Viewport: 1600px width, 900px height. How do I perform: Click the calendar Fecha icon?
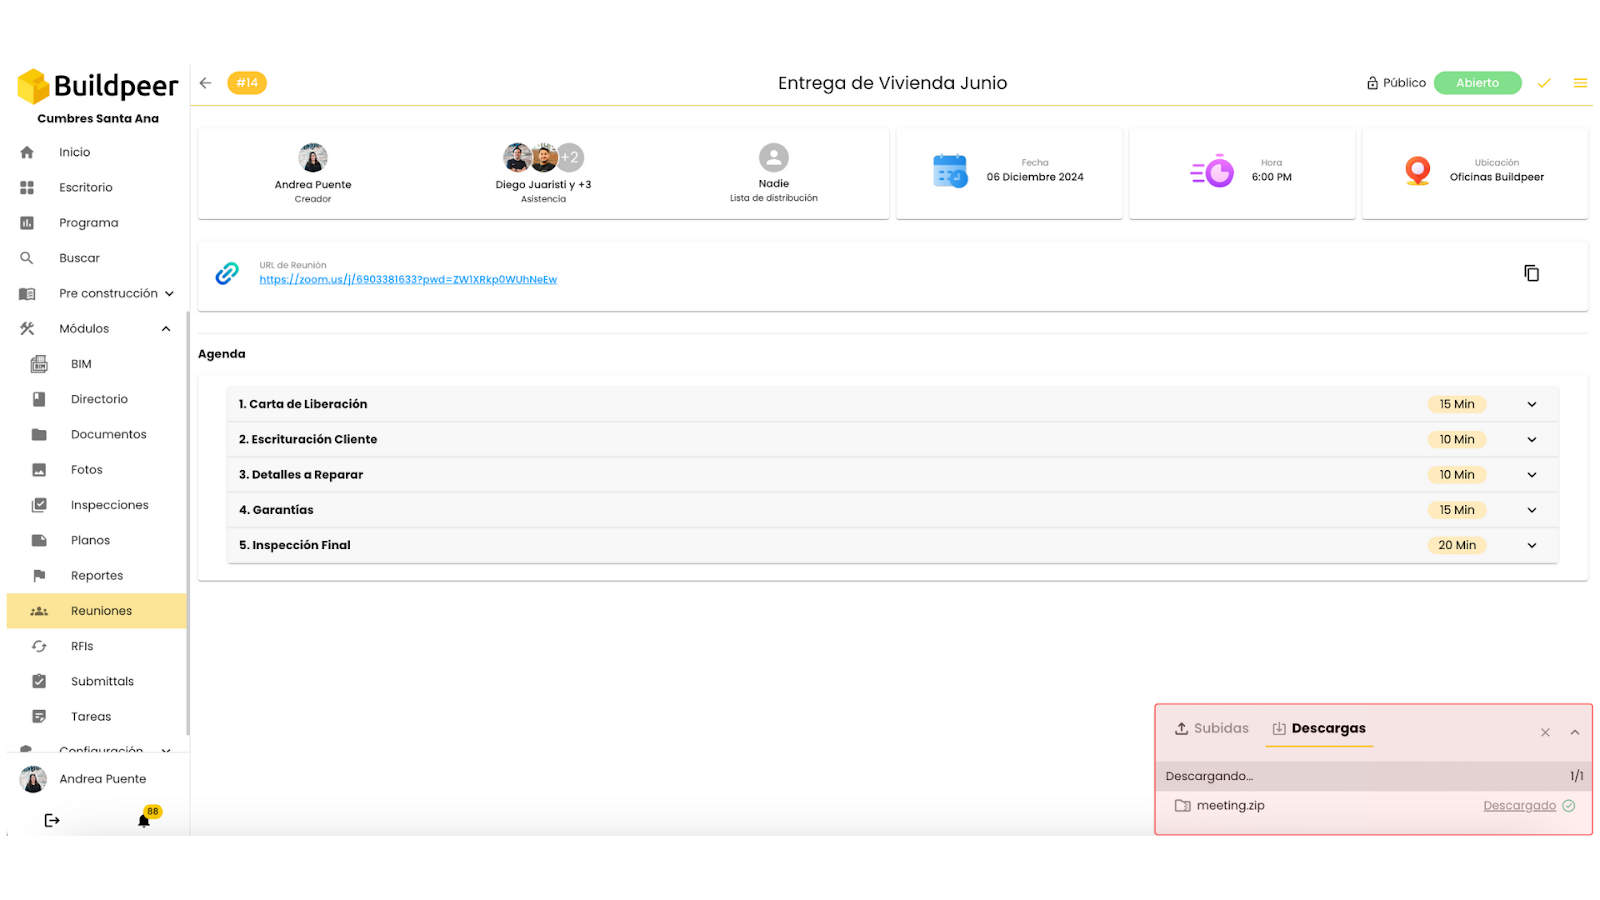click(950, 171)
